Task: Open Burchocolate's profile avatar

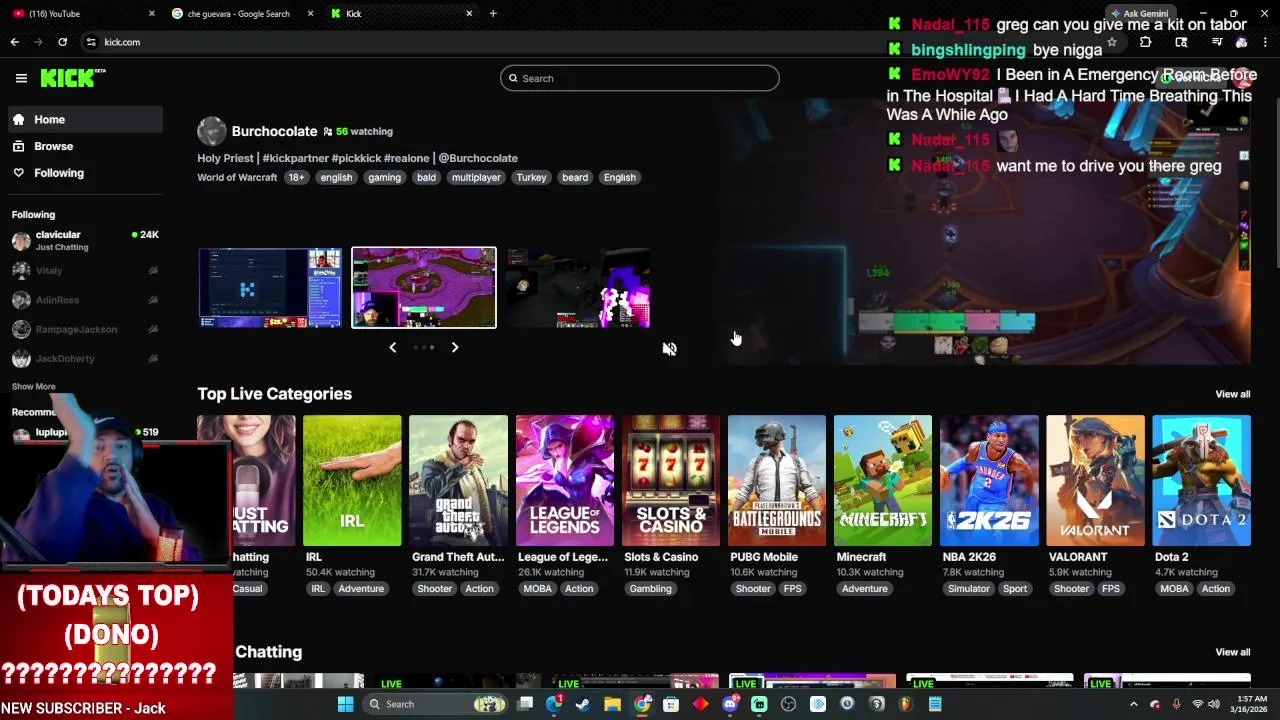Action: tap(212, 131)
